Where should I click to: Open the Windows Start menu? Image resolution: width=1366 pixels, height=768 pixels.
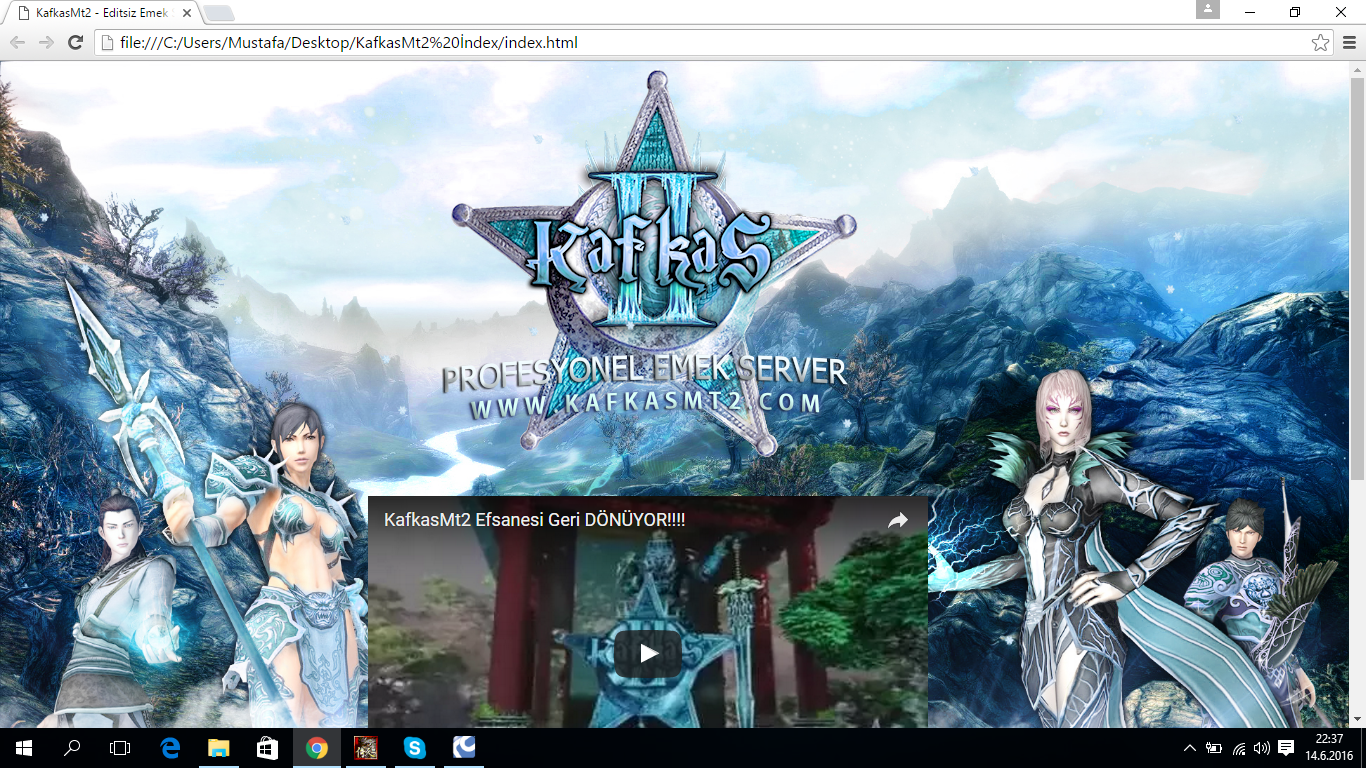[24, 748]
